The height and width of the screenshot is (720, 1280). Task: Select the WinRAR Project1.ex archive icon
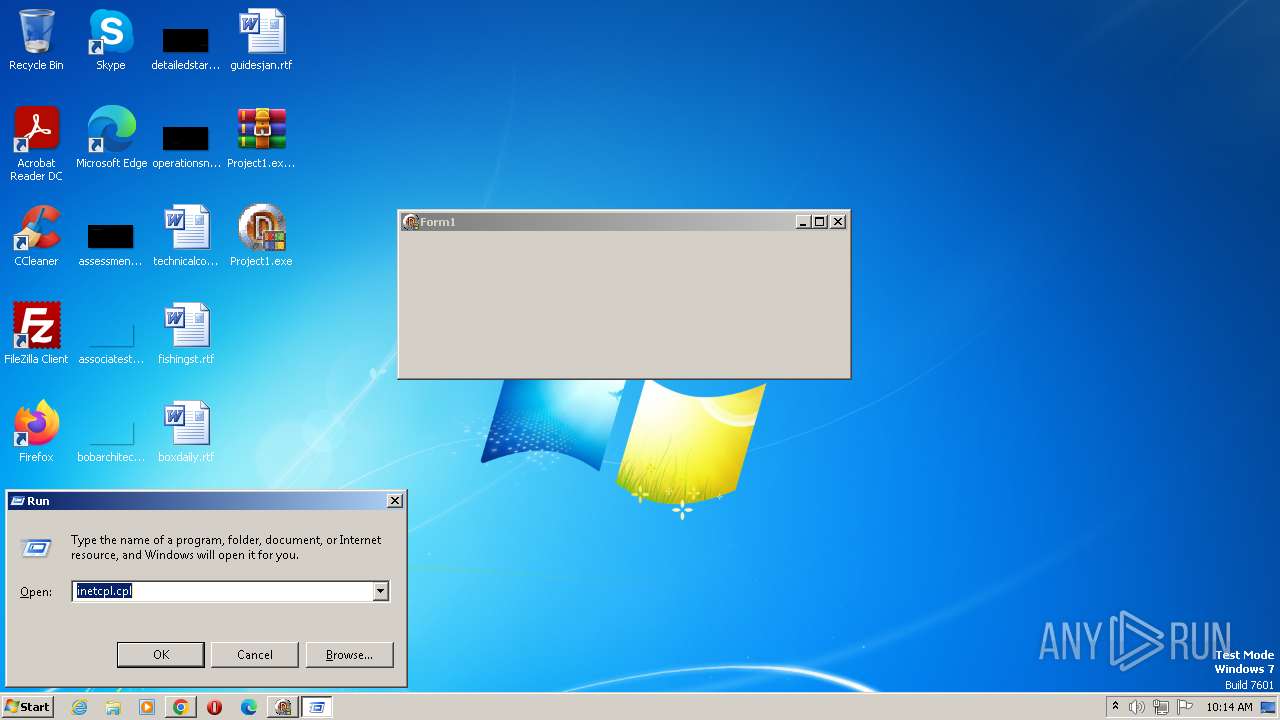pos(261,138)
